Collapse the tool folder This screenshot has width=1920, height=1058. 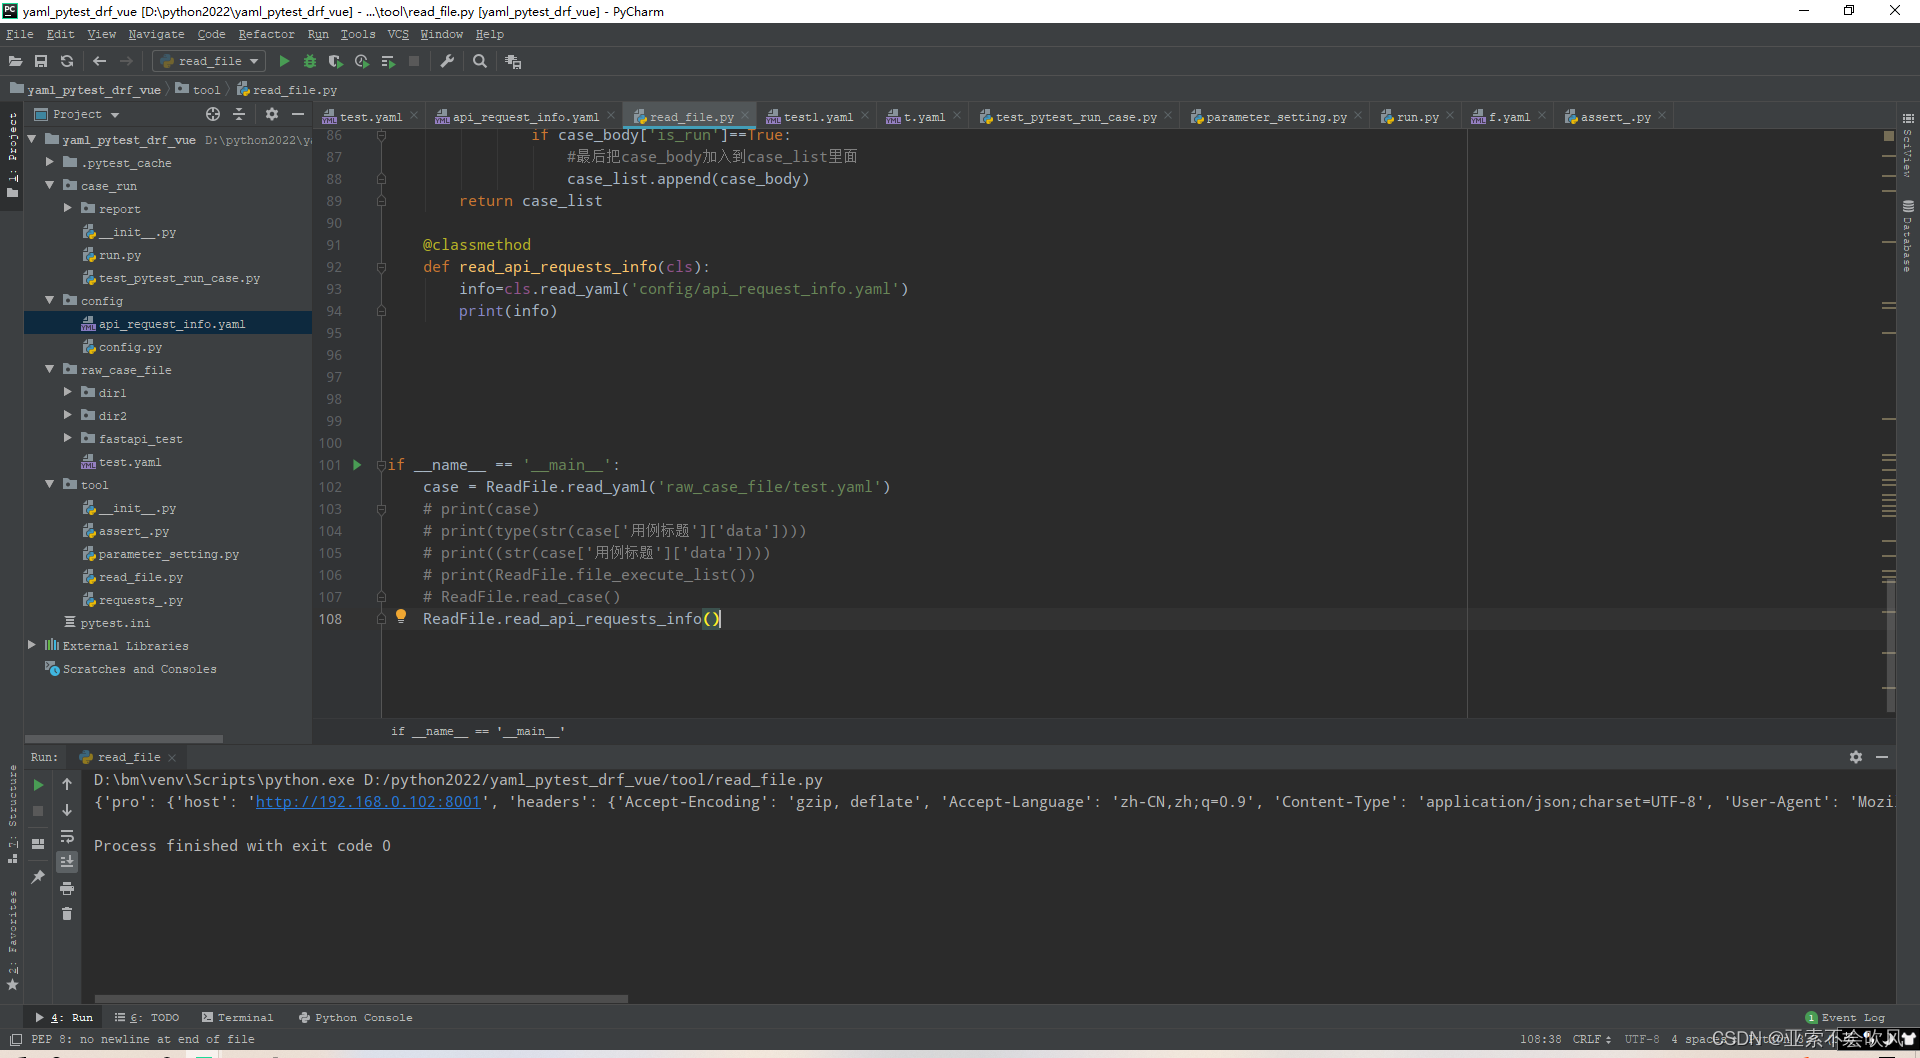coord(49,484)
